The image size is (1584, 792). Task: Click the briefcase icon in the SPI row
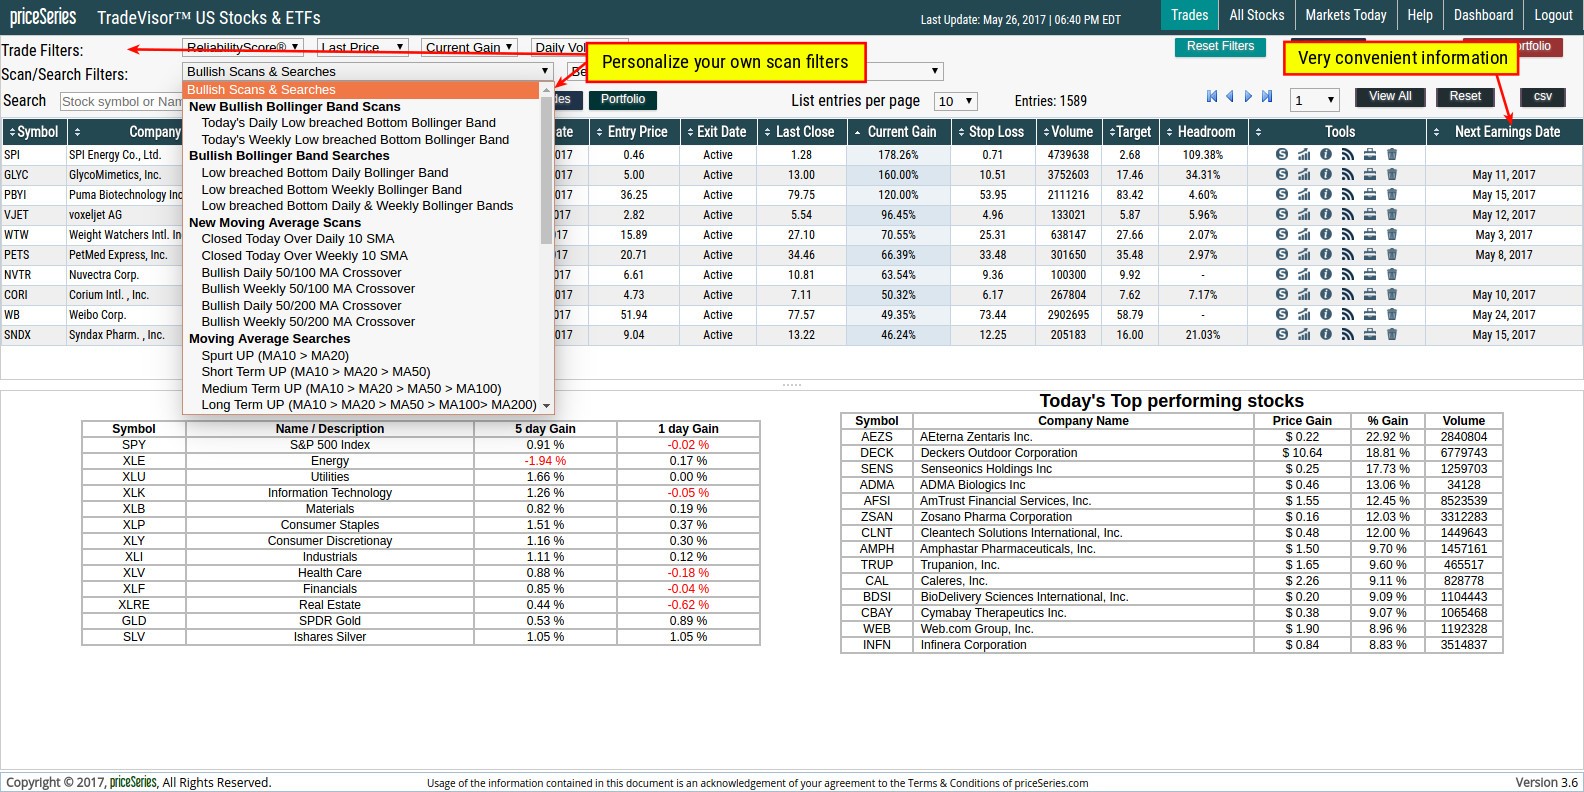pyautogui.click(x=1370, y=155)
